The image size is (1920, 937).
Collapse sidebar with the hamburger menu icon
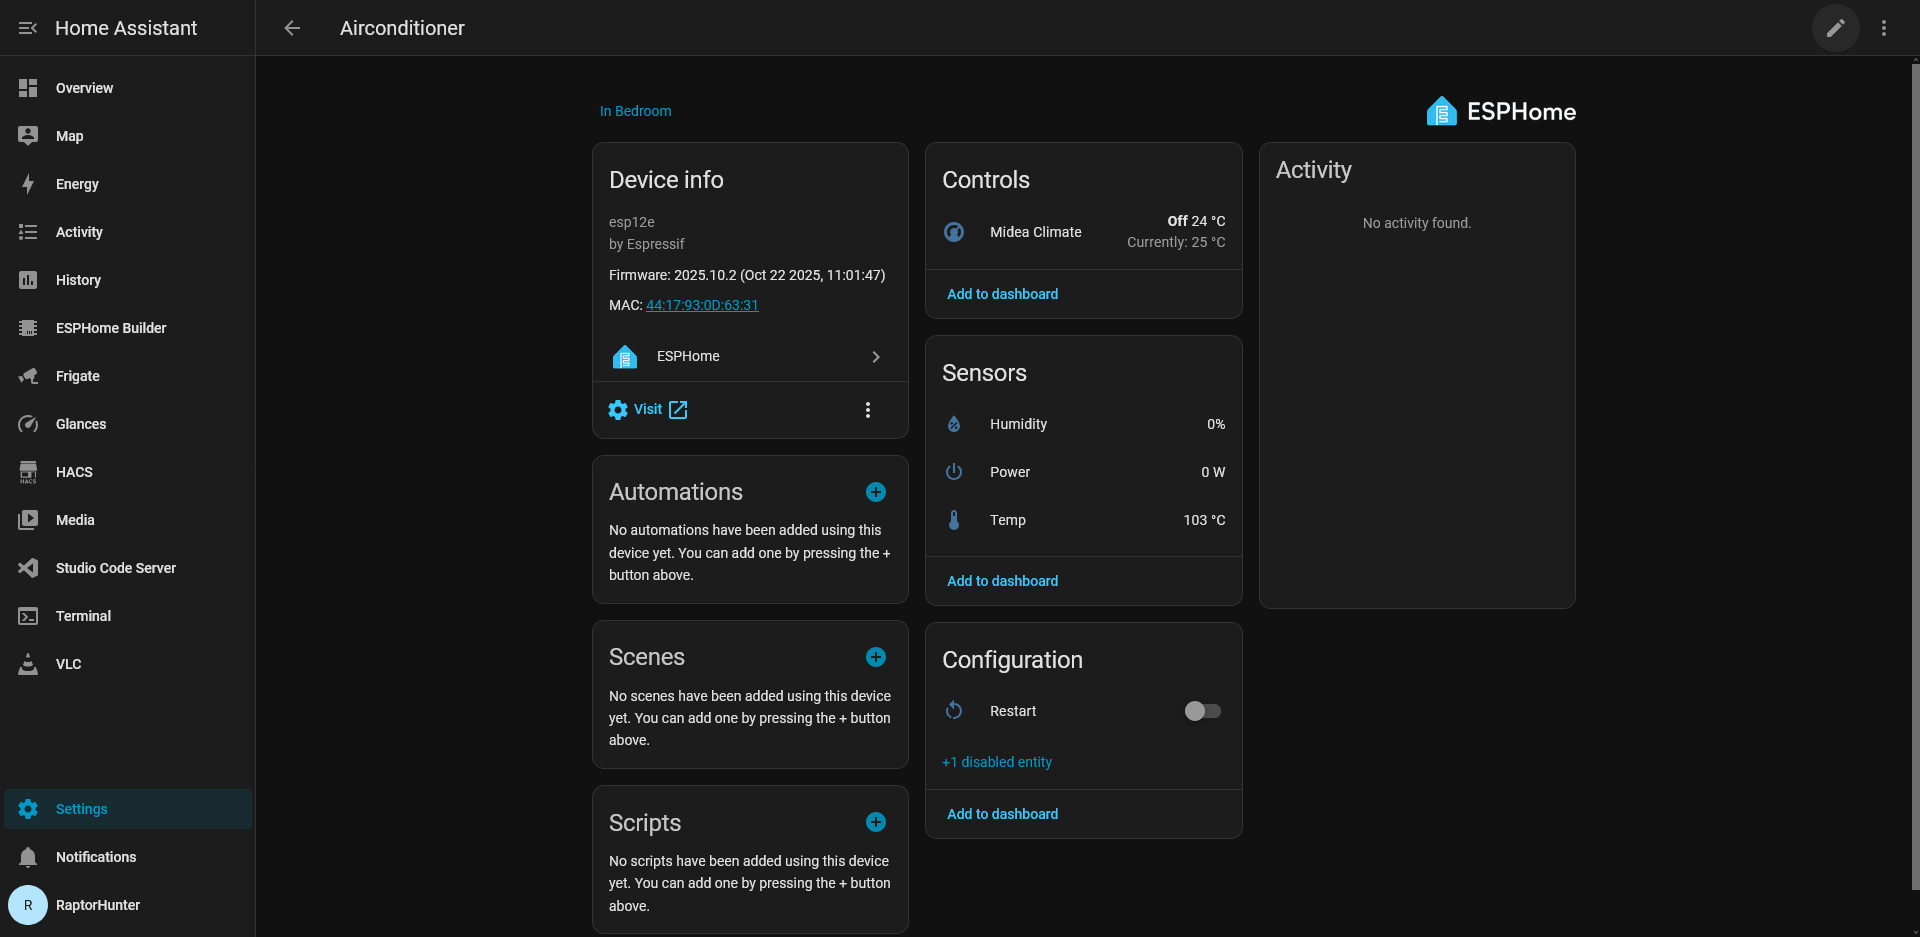[x=28, y=28]
